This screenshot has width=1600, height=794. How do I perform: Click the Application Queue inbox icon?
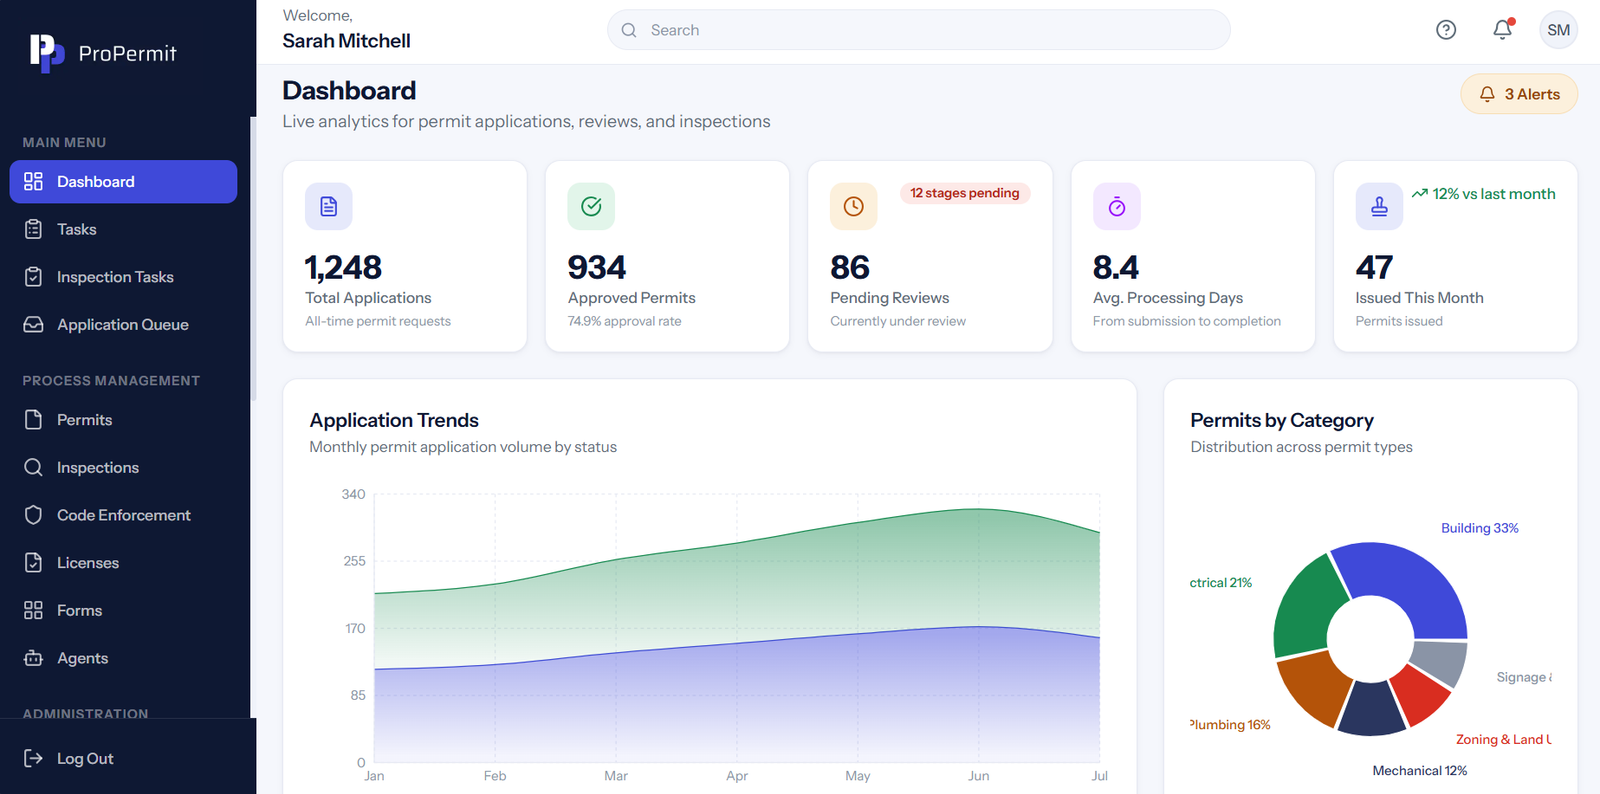pos(33,325)
